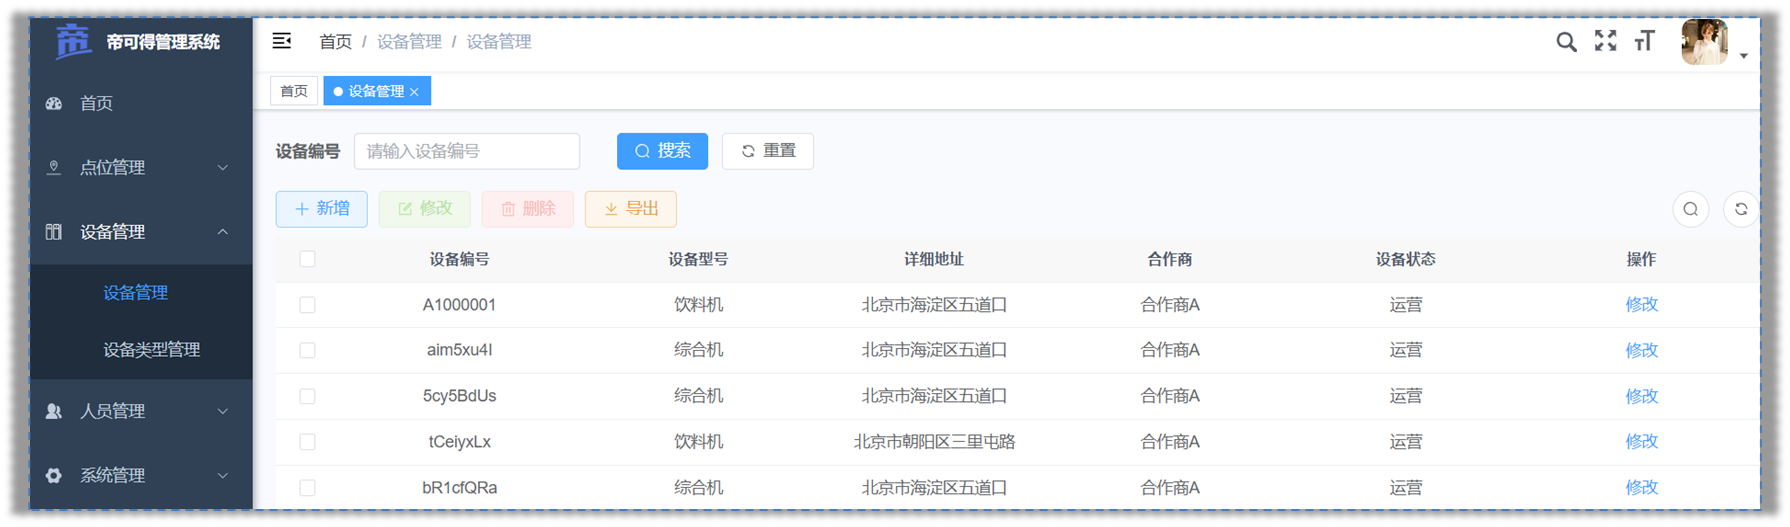Click 修改 link for device aim5xu4I
1790x527 pixels.
coord(1641,350)
